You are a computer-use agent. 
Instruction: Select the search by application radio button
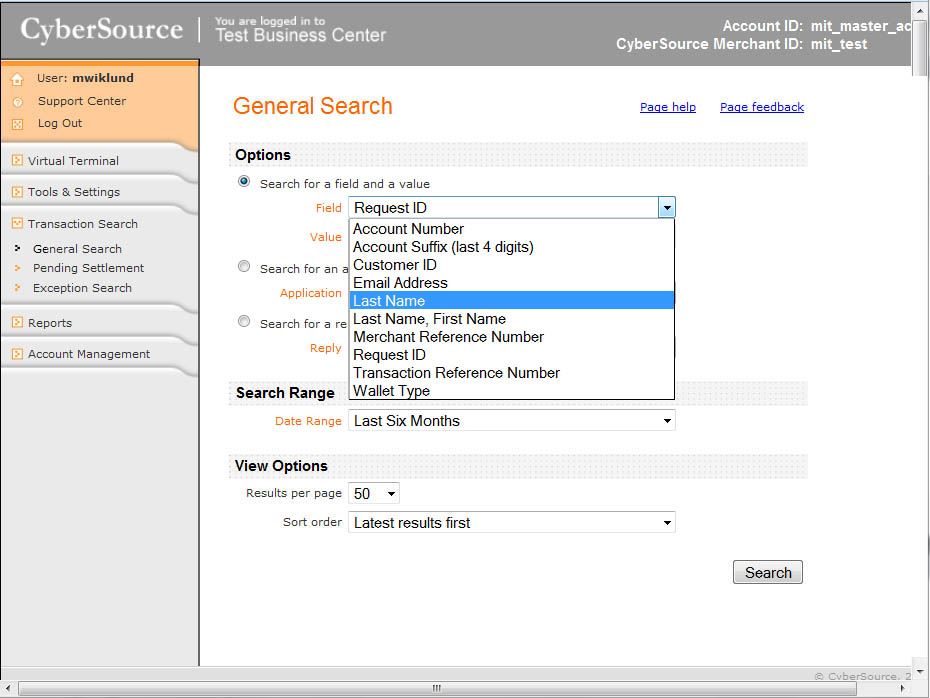pyautogui.click(x=244, y=267)
